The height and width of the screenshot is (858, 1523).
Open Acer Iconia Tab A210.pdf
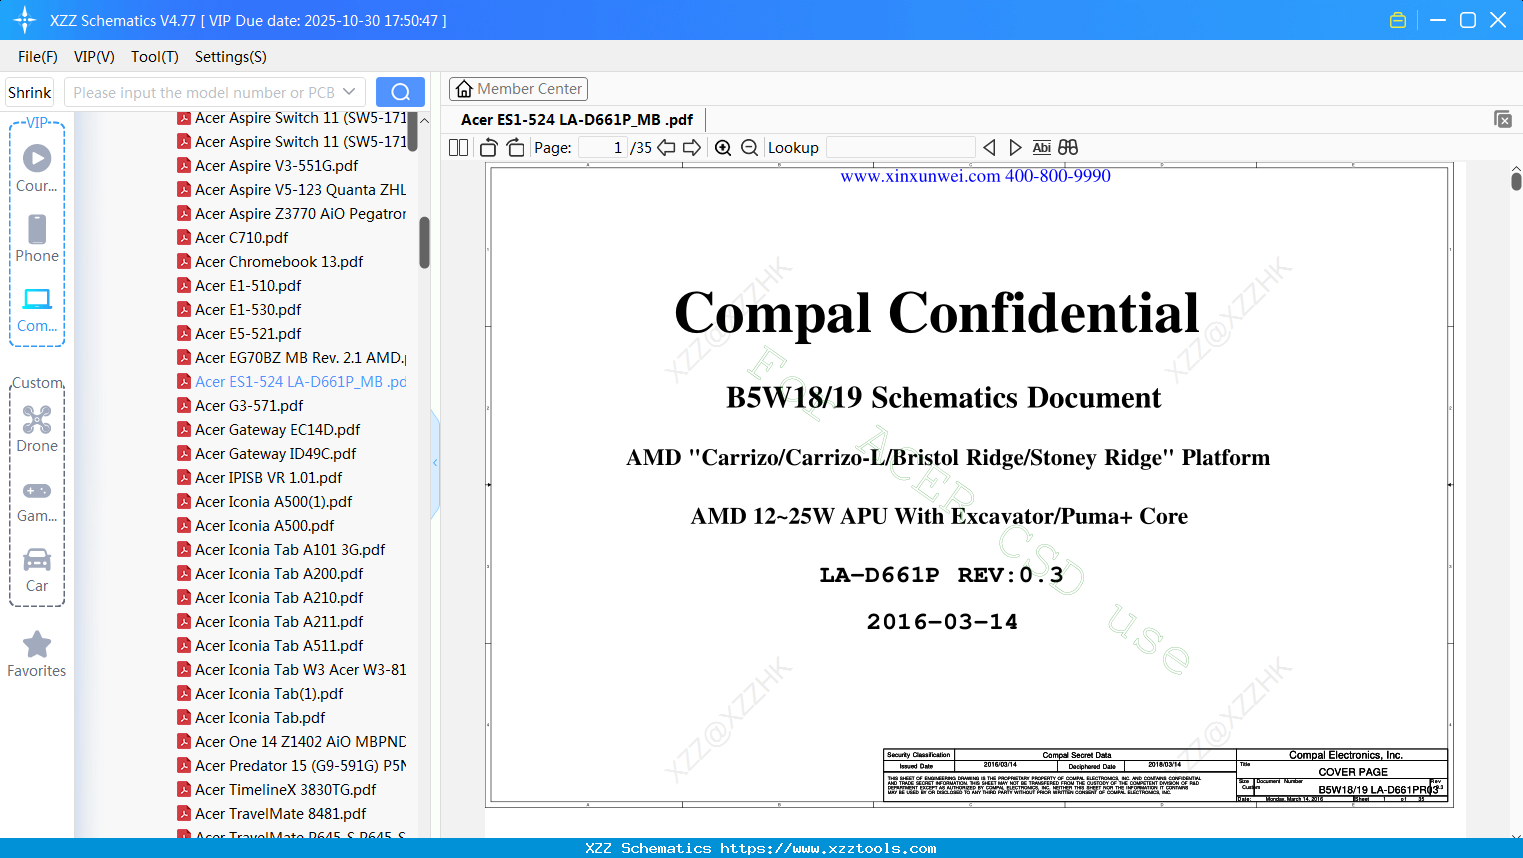point(270,598)
